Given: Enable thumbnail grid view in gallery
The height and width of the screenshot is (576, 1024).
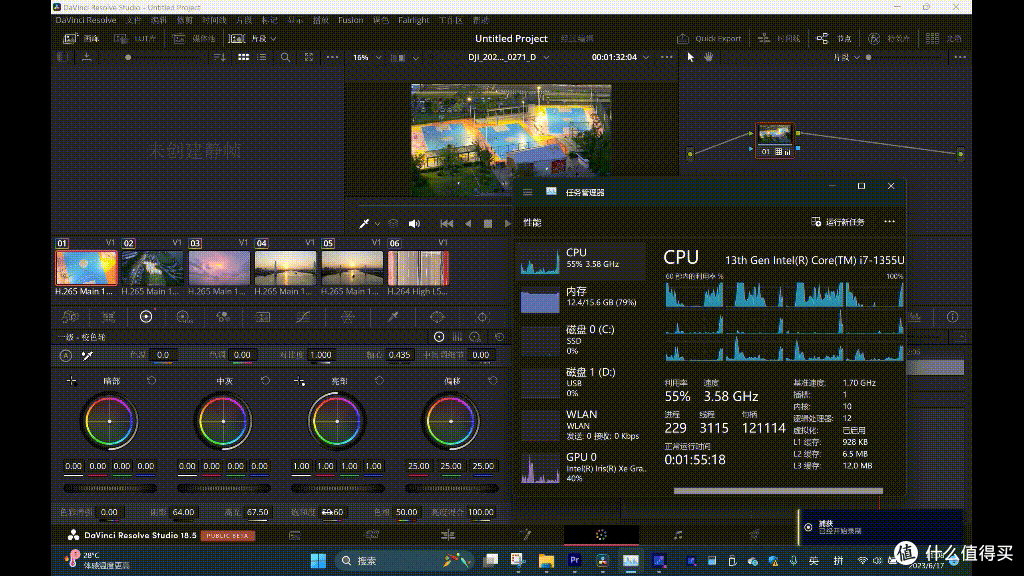Looking at the screenshot, I should 243,57.
